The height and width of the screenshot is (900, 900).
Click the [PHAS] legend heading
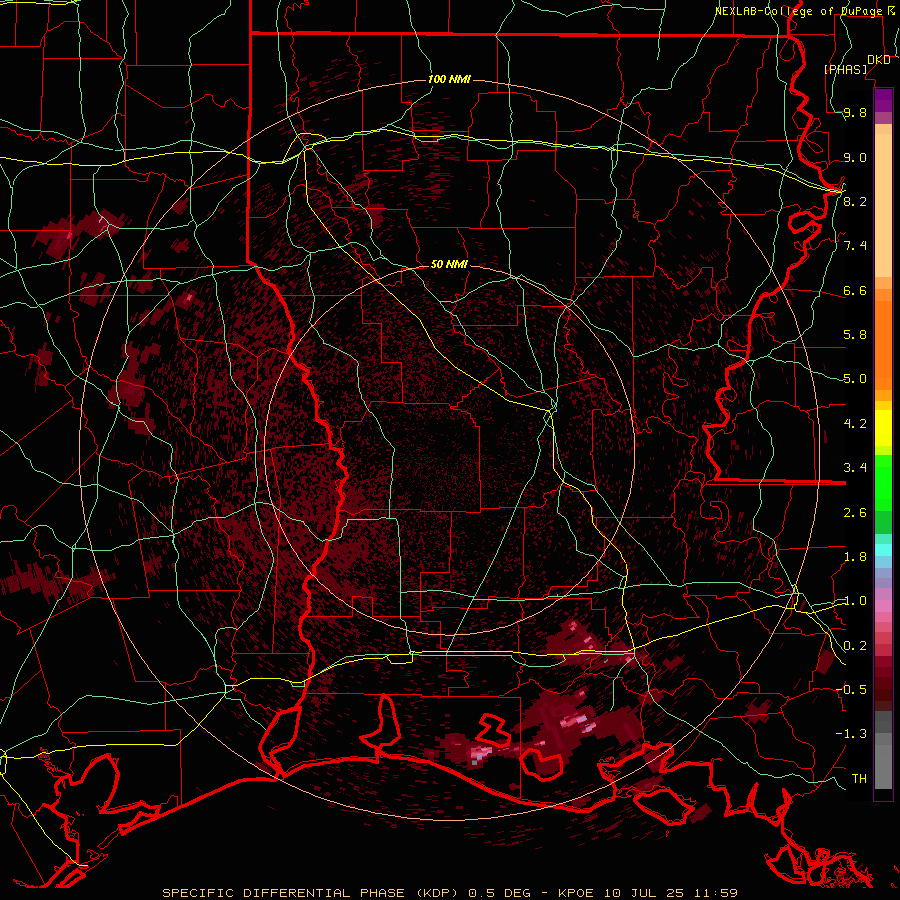coord(846,70)
